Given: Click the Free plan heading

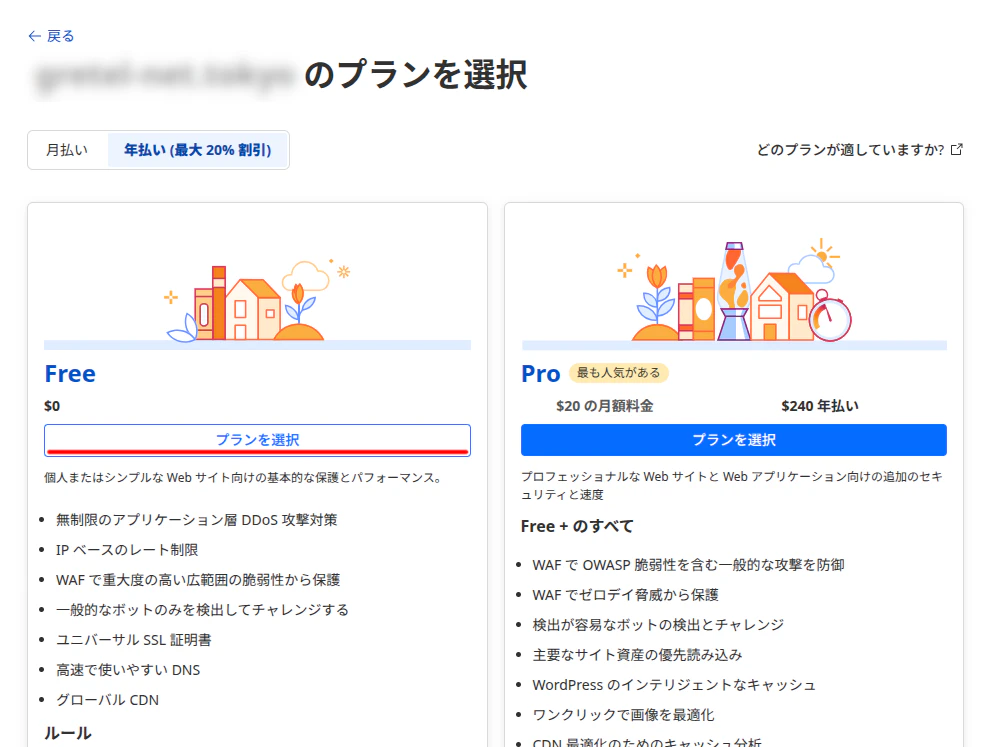Looking at the screenshot, I should (x=70, y=374).
